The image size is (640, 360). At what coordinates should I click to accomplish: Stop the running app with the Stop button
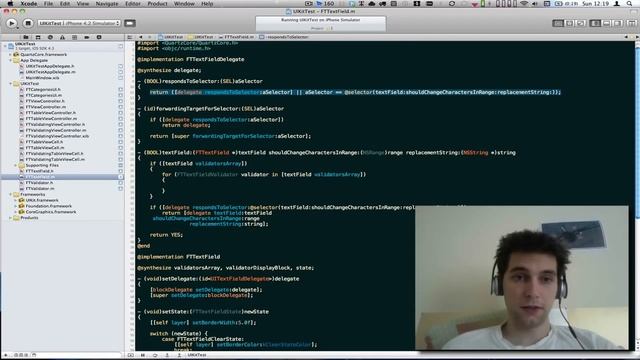pyautogui.click(x=27, y=23)
